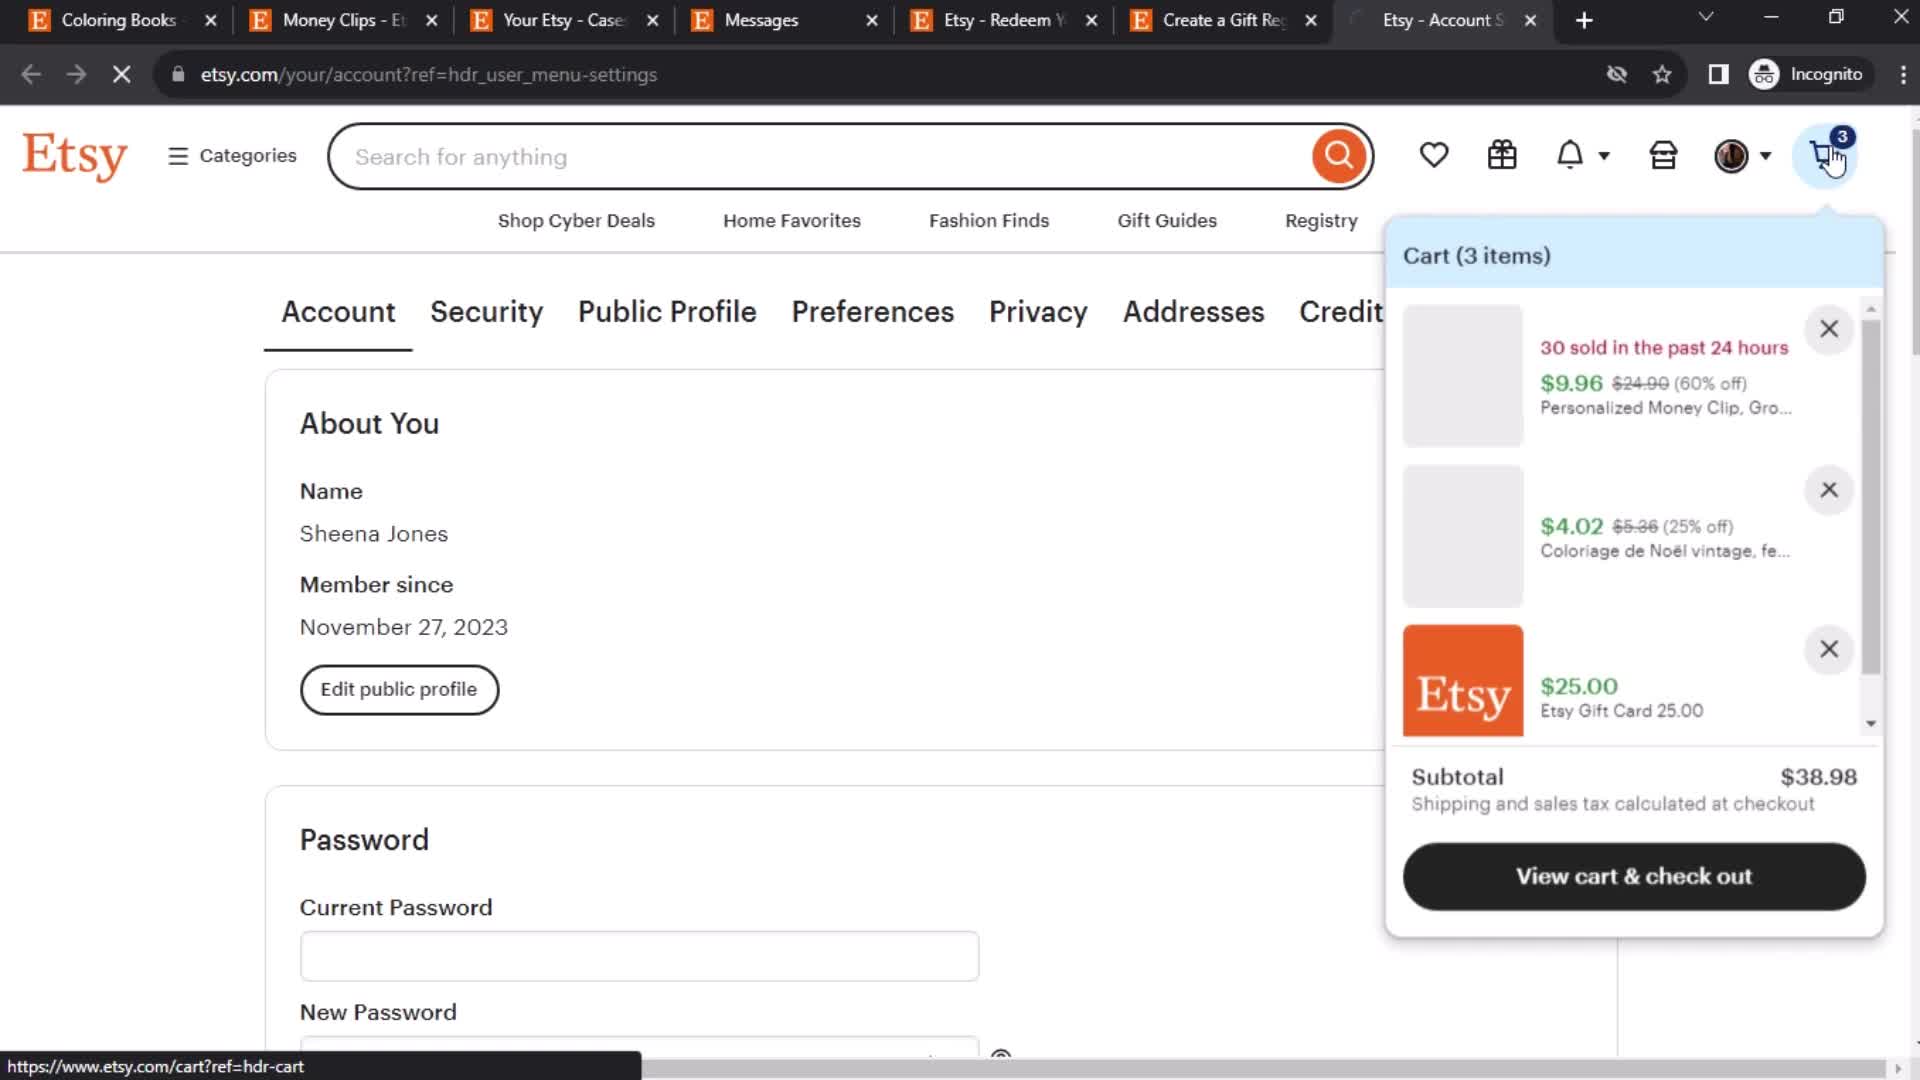Open Categories navigation menu
The width and height of the screenshot is (1920, 1080).
tap(232, 156)
